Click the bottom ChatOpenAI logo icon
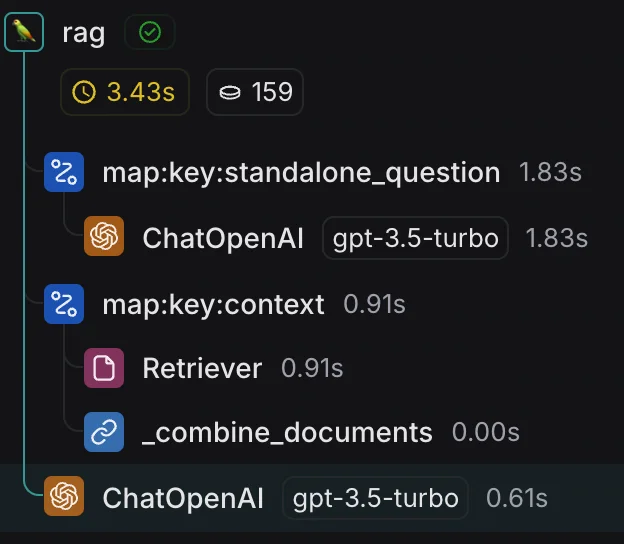 64,497
